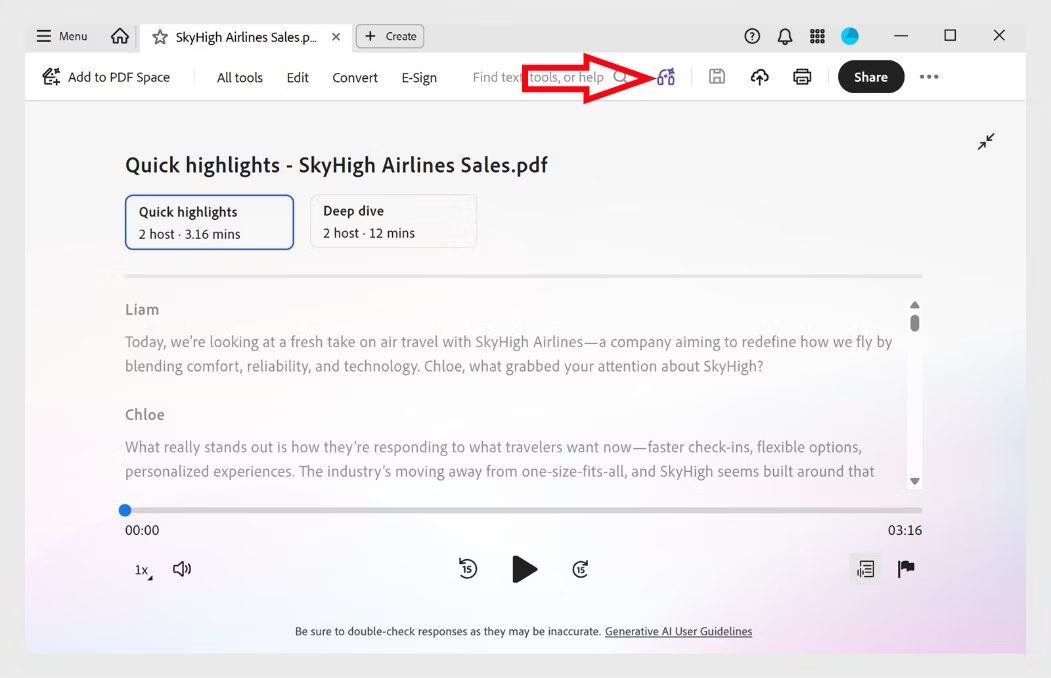Click transcript scrollbar down arrow
Image resolution: width=1051 pixels, height=678 pixels.
click(x=915, y=482)
